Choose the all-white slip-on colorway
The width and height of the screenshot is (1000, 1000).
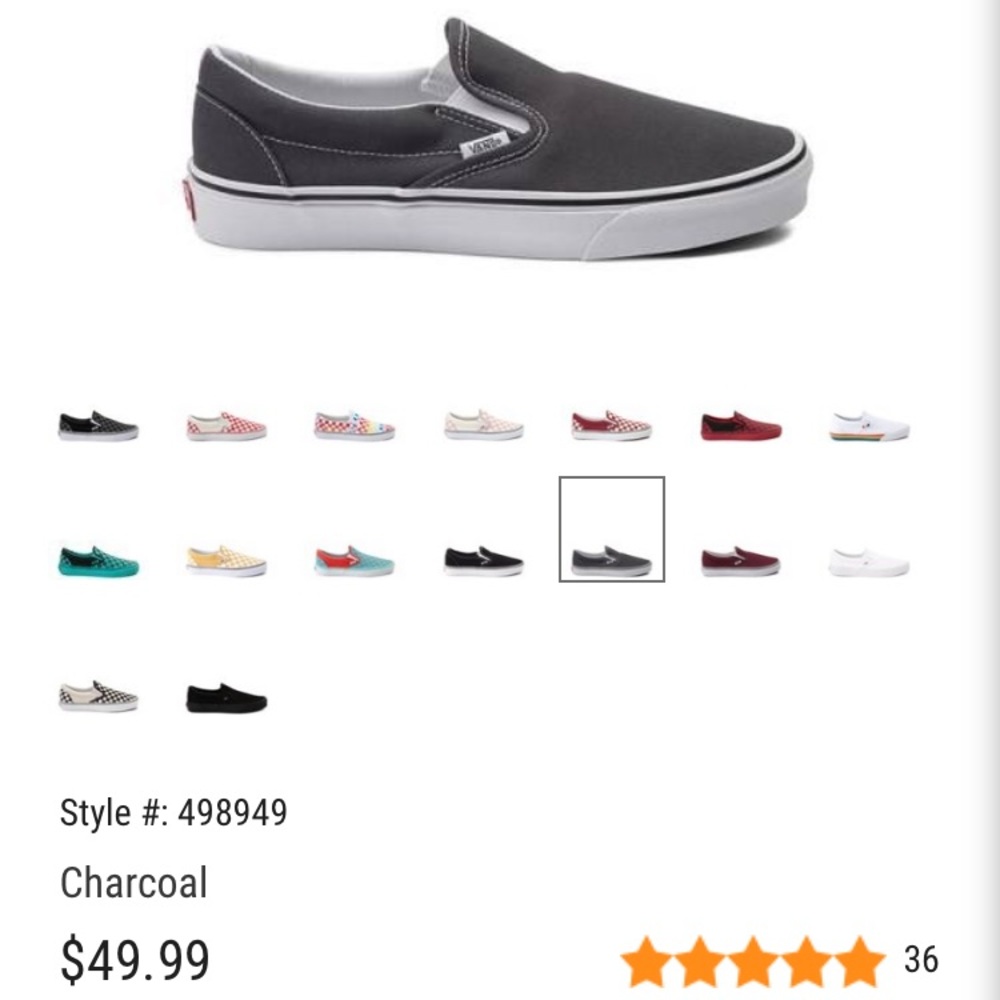tap(868, 560)
